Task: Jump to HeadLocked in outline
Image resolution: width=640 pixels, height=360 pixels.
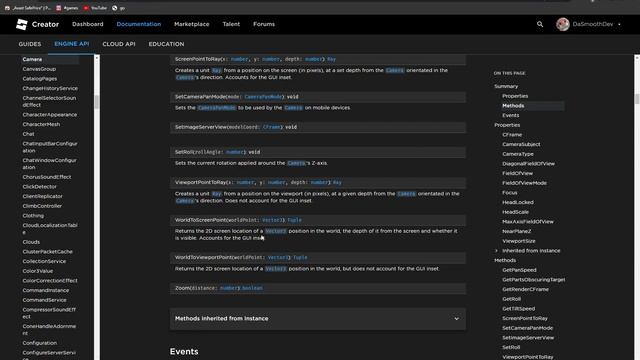Action: coord(518,202)
